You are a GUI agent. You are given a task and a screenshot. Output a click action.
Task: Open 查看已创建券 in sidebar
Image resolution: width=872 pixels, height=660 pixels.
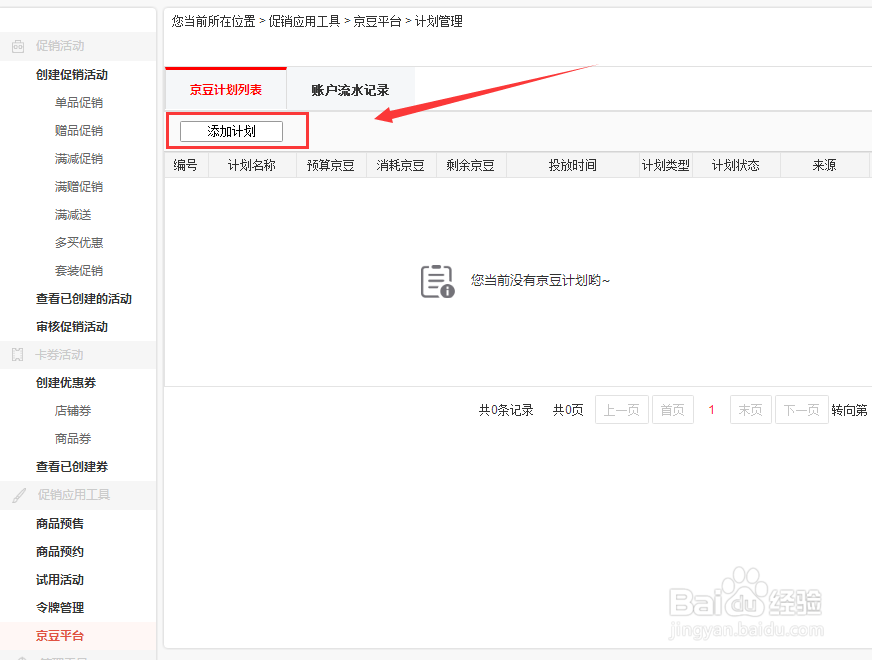point(72,467)
